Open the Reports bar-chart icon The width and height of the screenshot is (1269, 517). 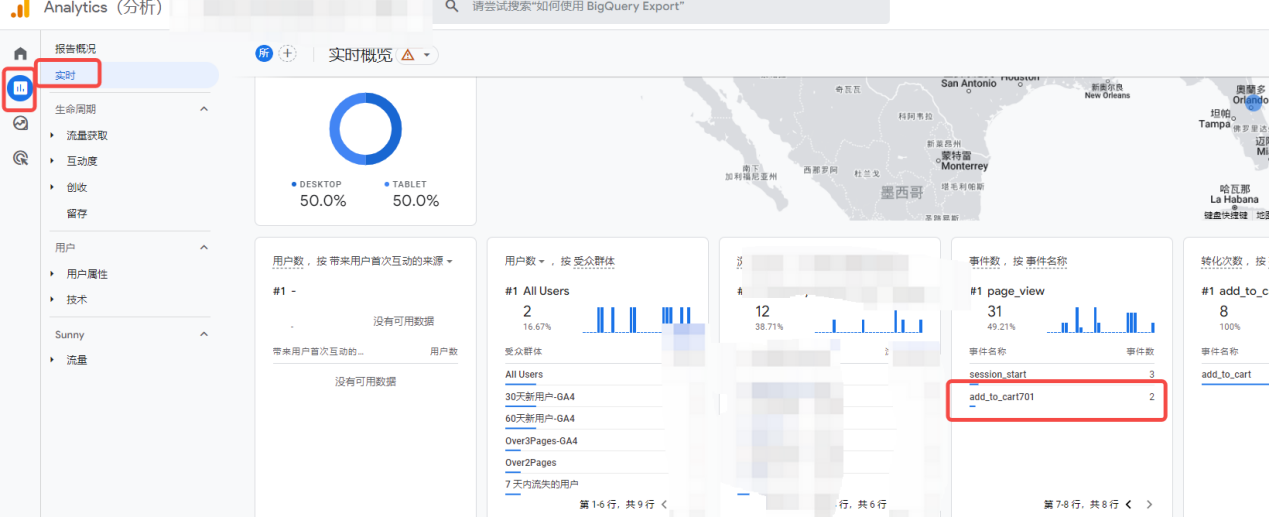(20, 88)
